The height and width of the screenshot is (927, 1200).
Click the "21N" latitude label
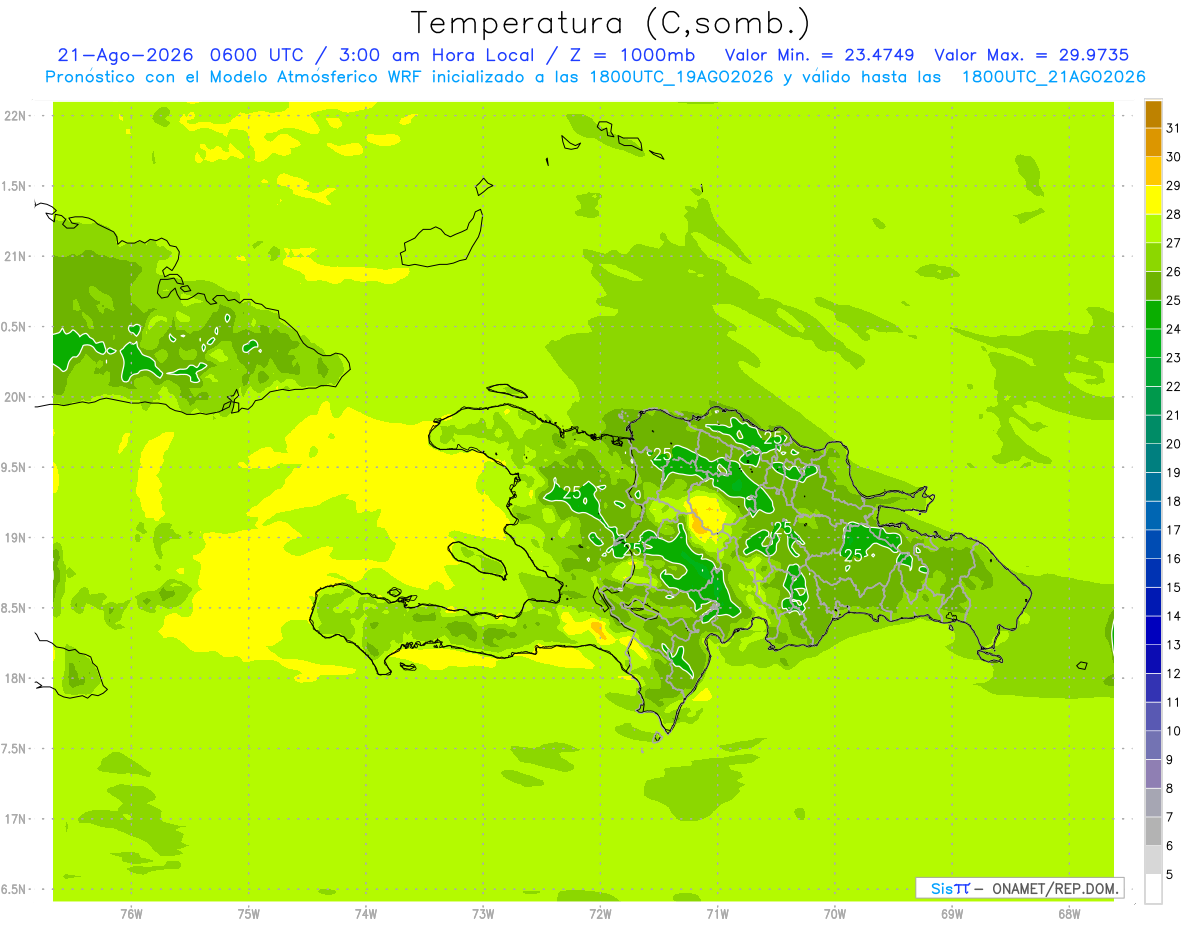15,256
